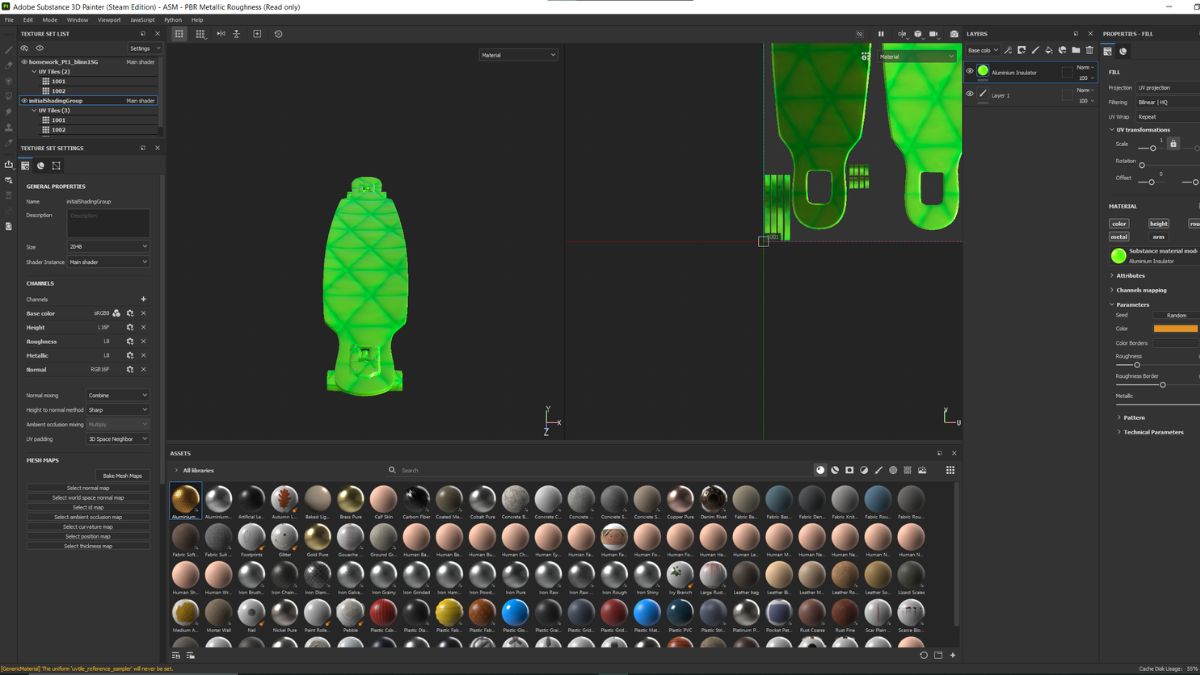Screen dimensions: 1200x675
Task: Open the Python menu
Action: click(x=173, y=19)
